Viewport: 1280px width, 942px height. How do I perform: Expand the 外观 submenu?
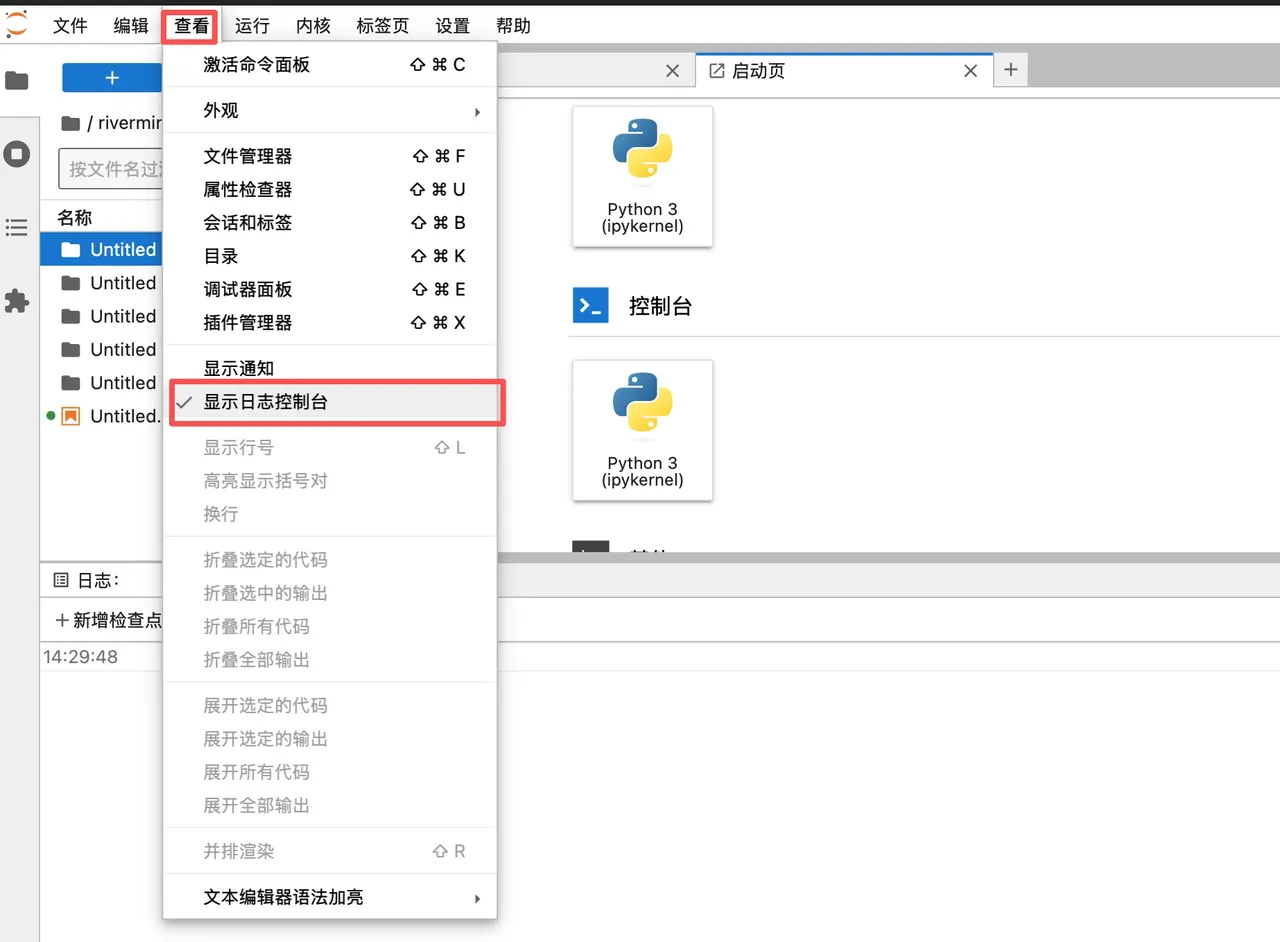pyautogui.click(x=221, y=111)
